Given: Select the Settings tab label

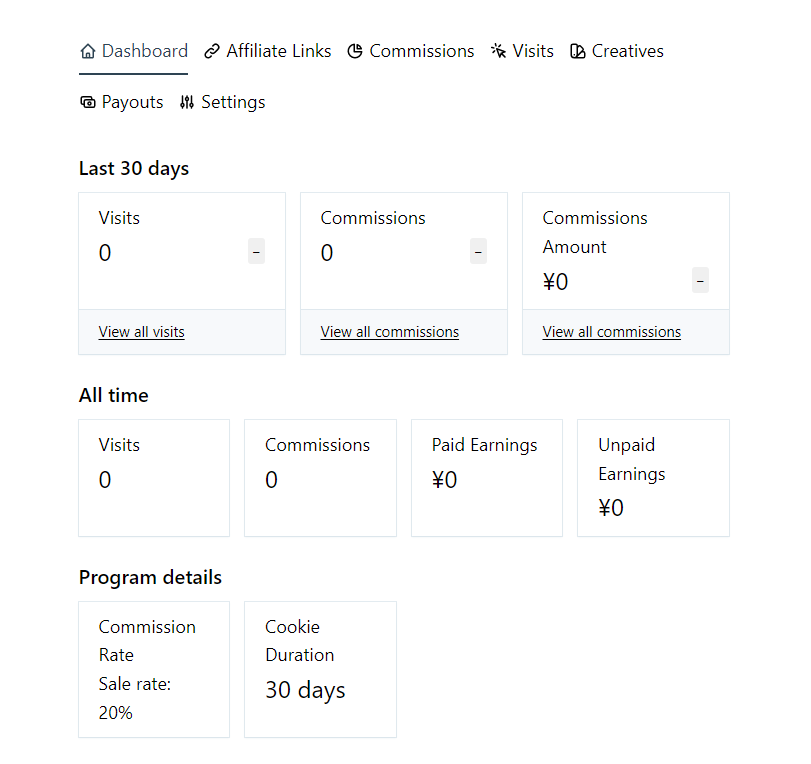Looking at the screenshot, I should pos(233,102).
